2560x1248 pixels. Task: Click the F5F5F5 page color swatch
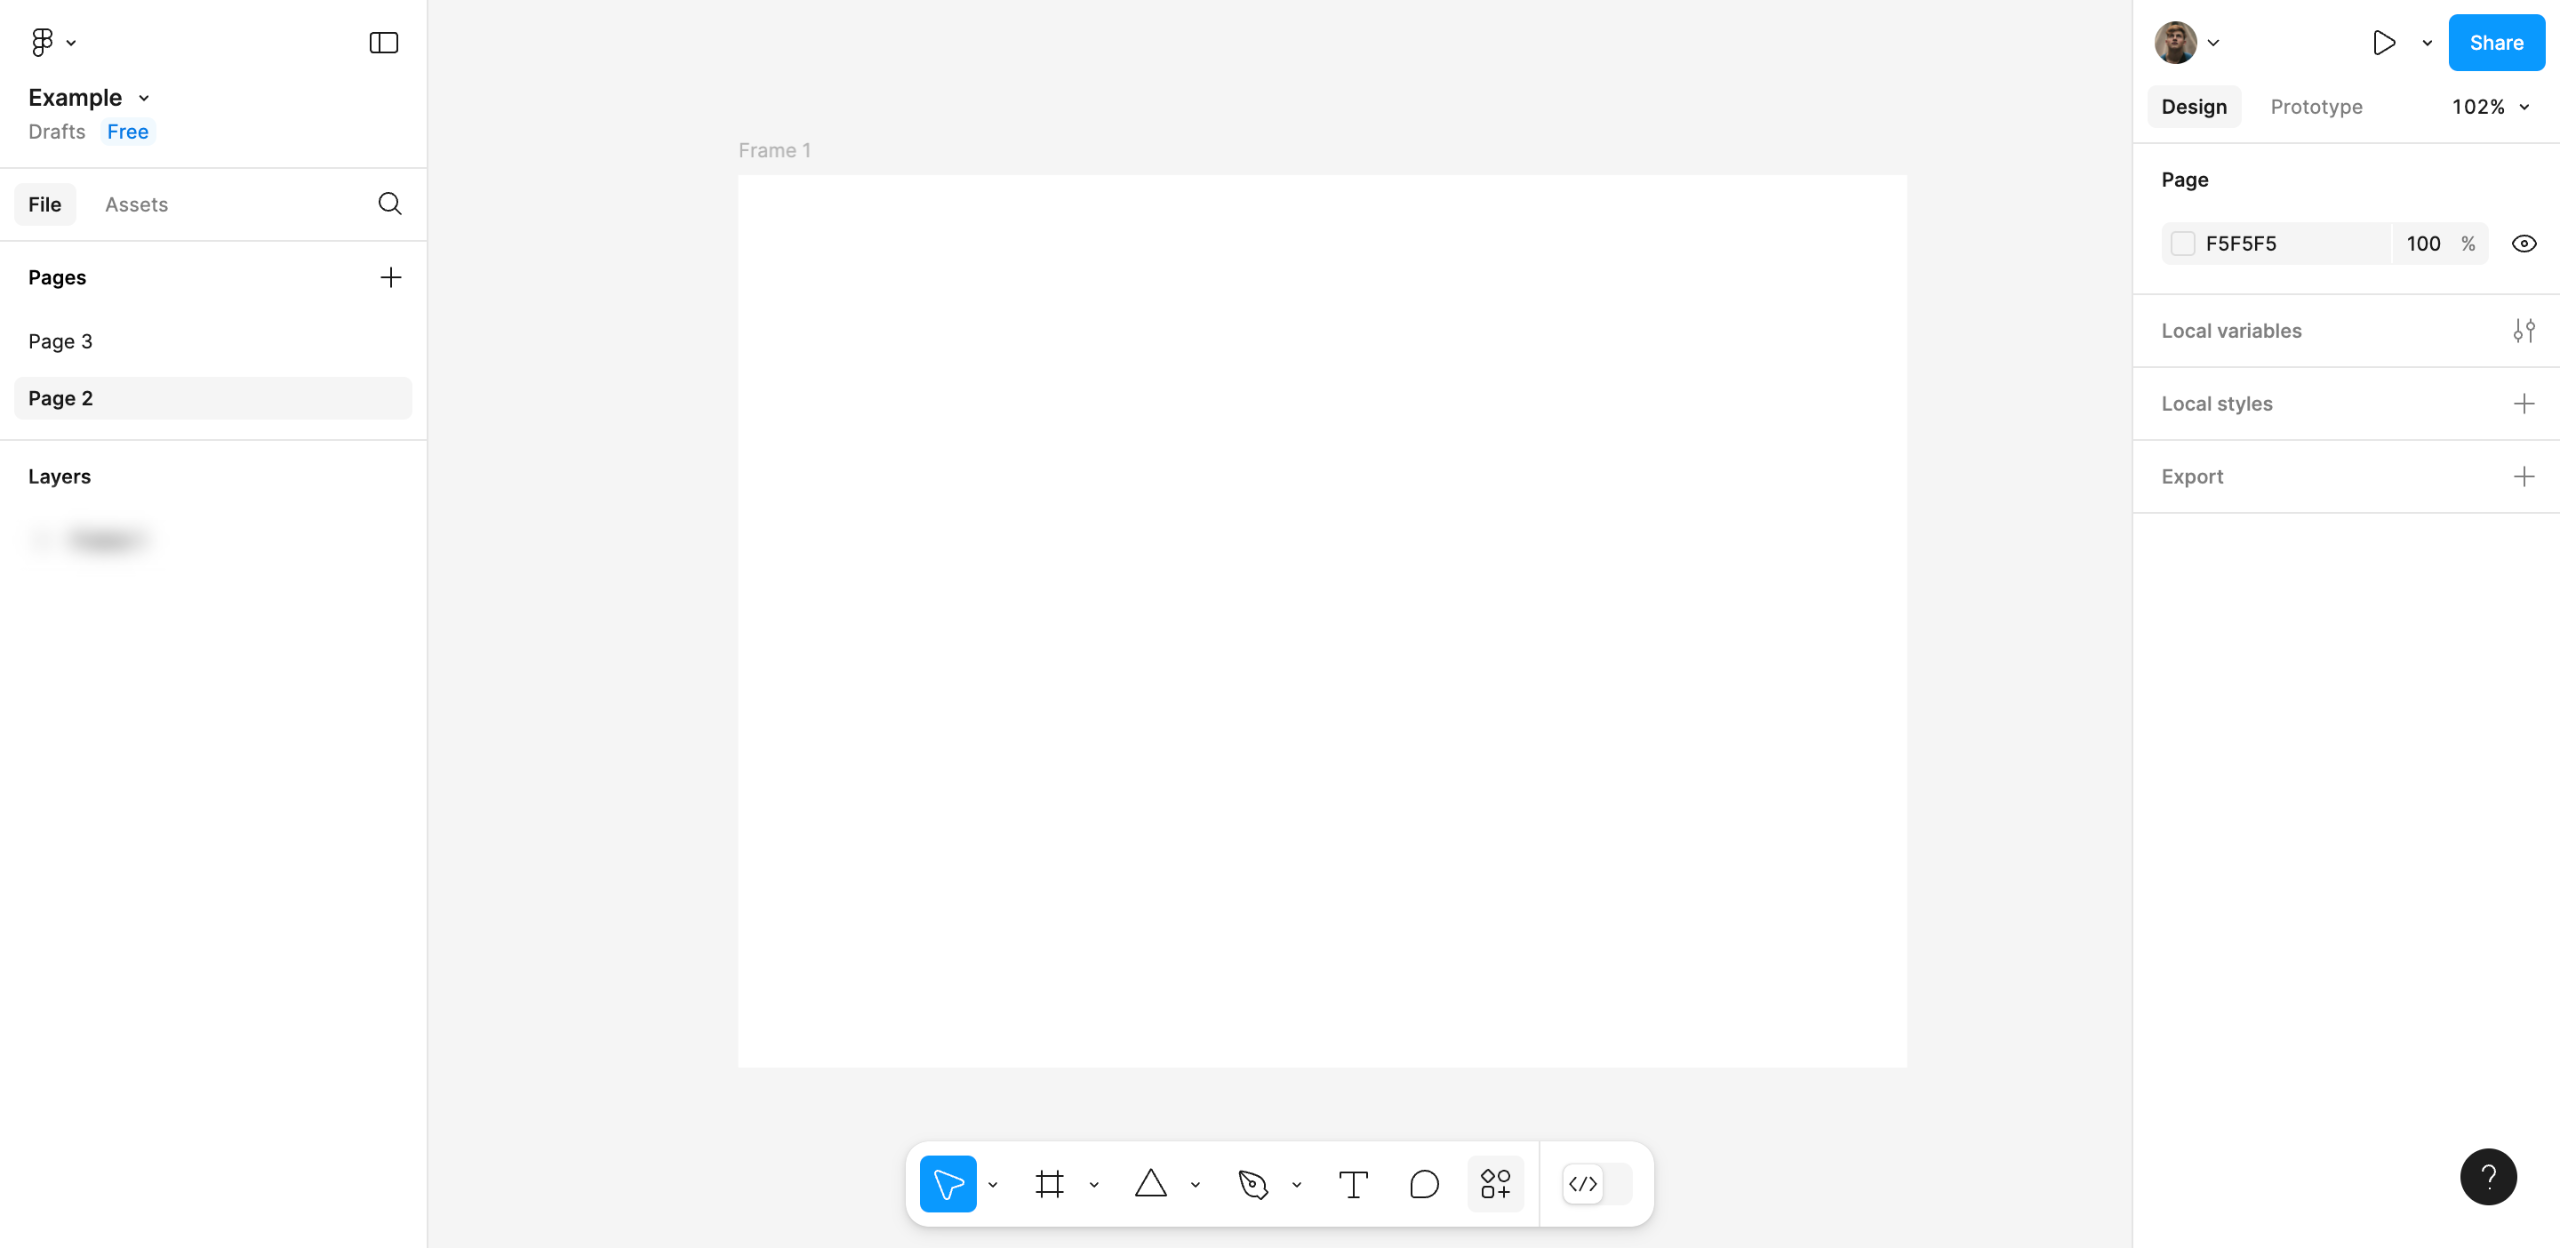[2183, 244]
